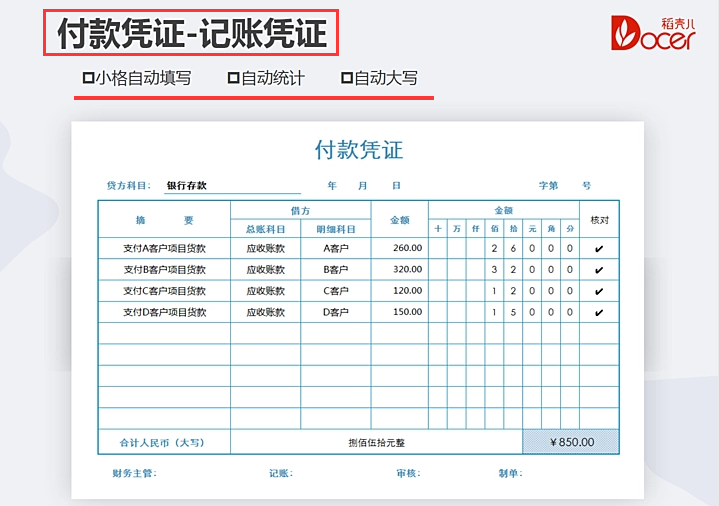
Task: Click 应收账款 in the D客户 row
Action: pyautogui.click(x=265, y=312)
